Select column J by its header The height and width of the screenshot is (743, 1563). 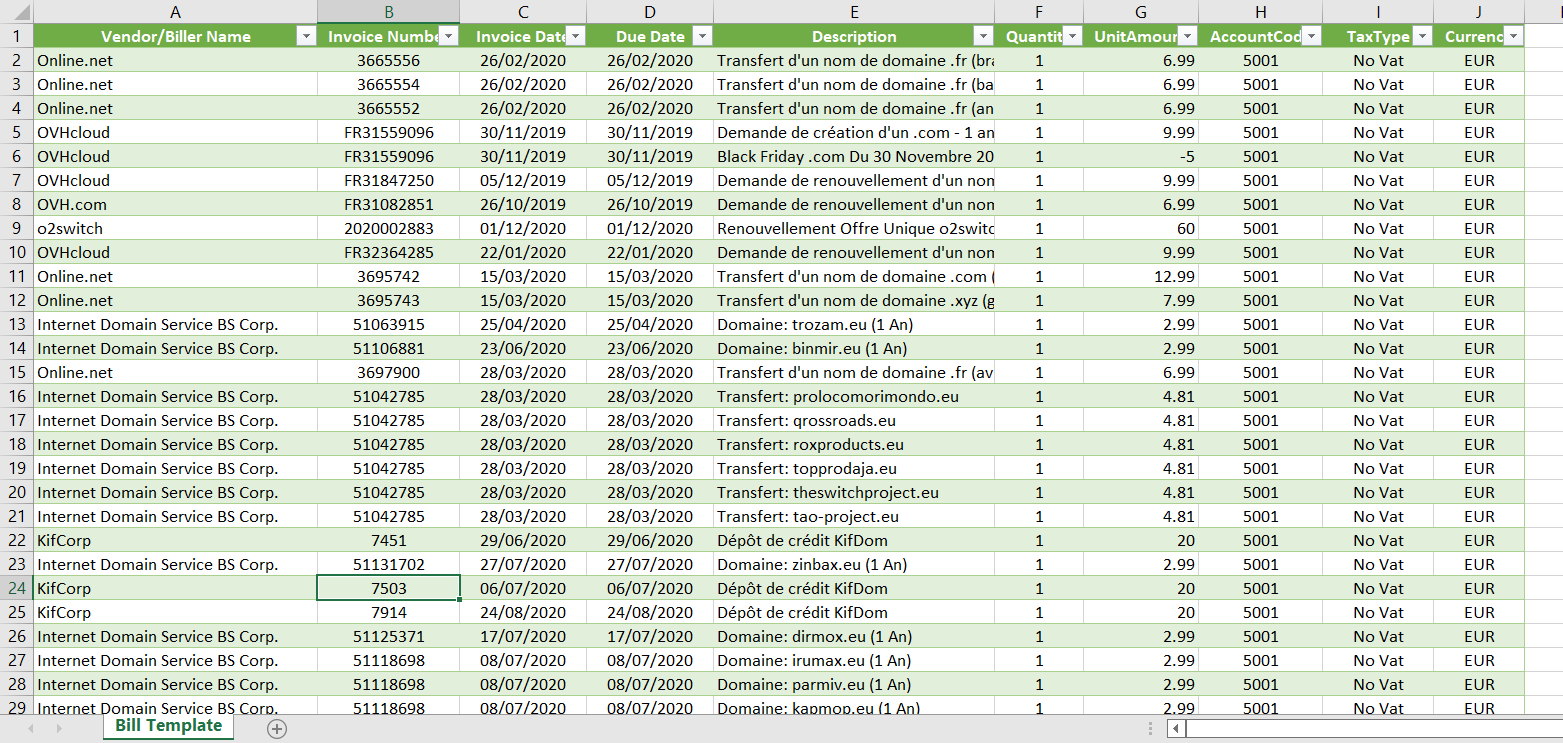point(1479,12)
